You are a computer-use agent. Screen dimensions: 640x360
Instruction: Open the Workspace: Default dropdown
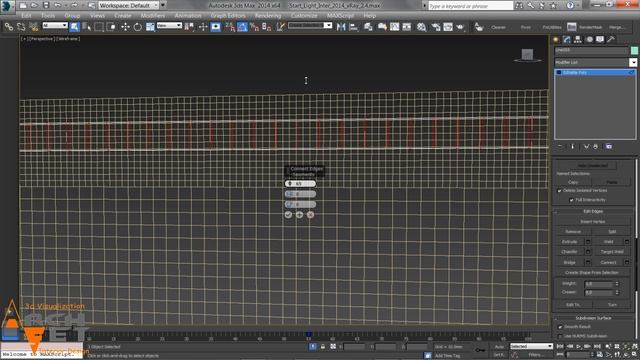click(129, 5)
